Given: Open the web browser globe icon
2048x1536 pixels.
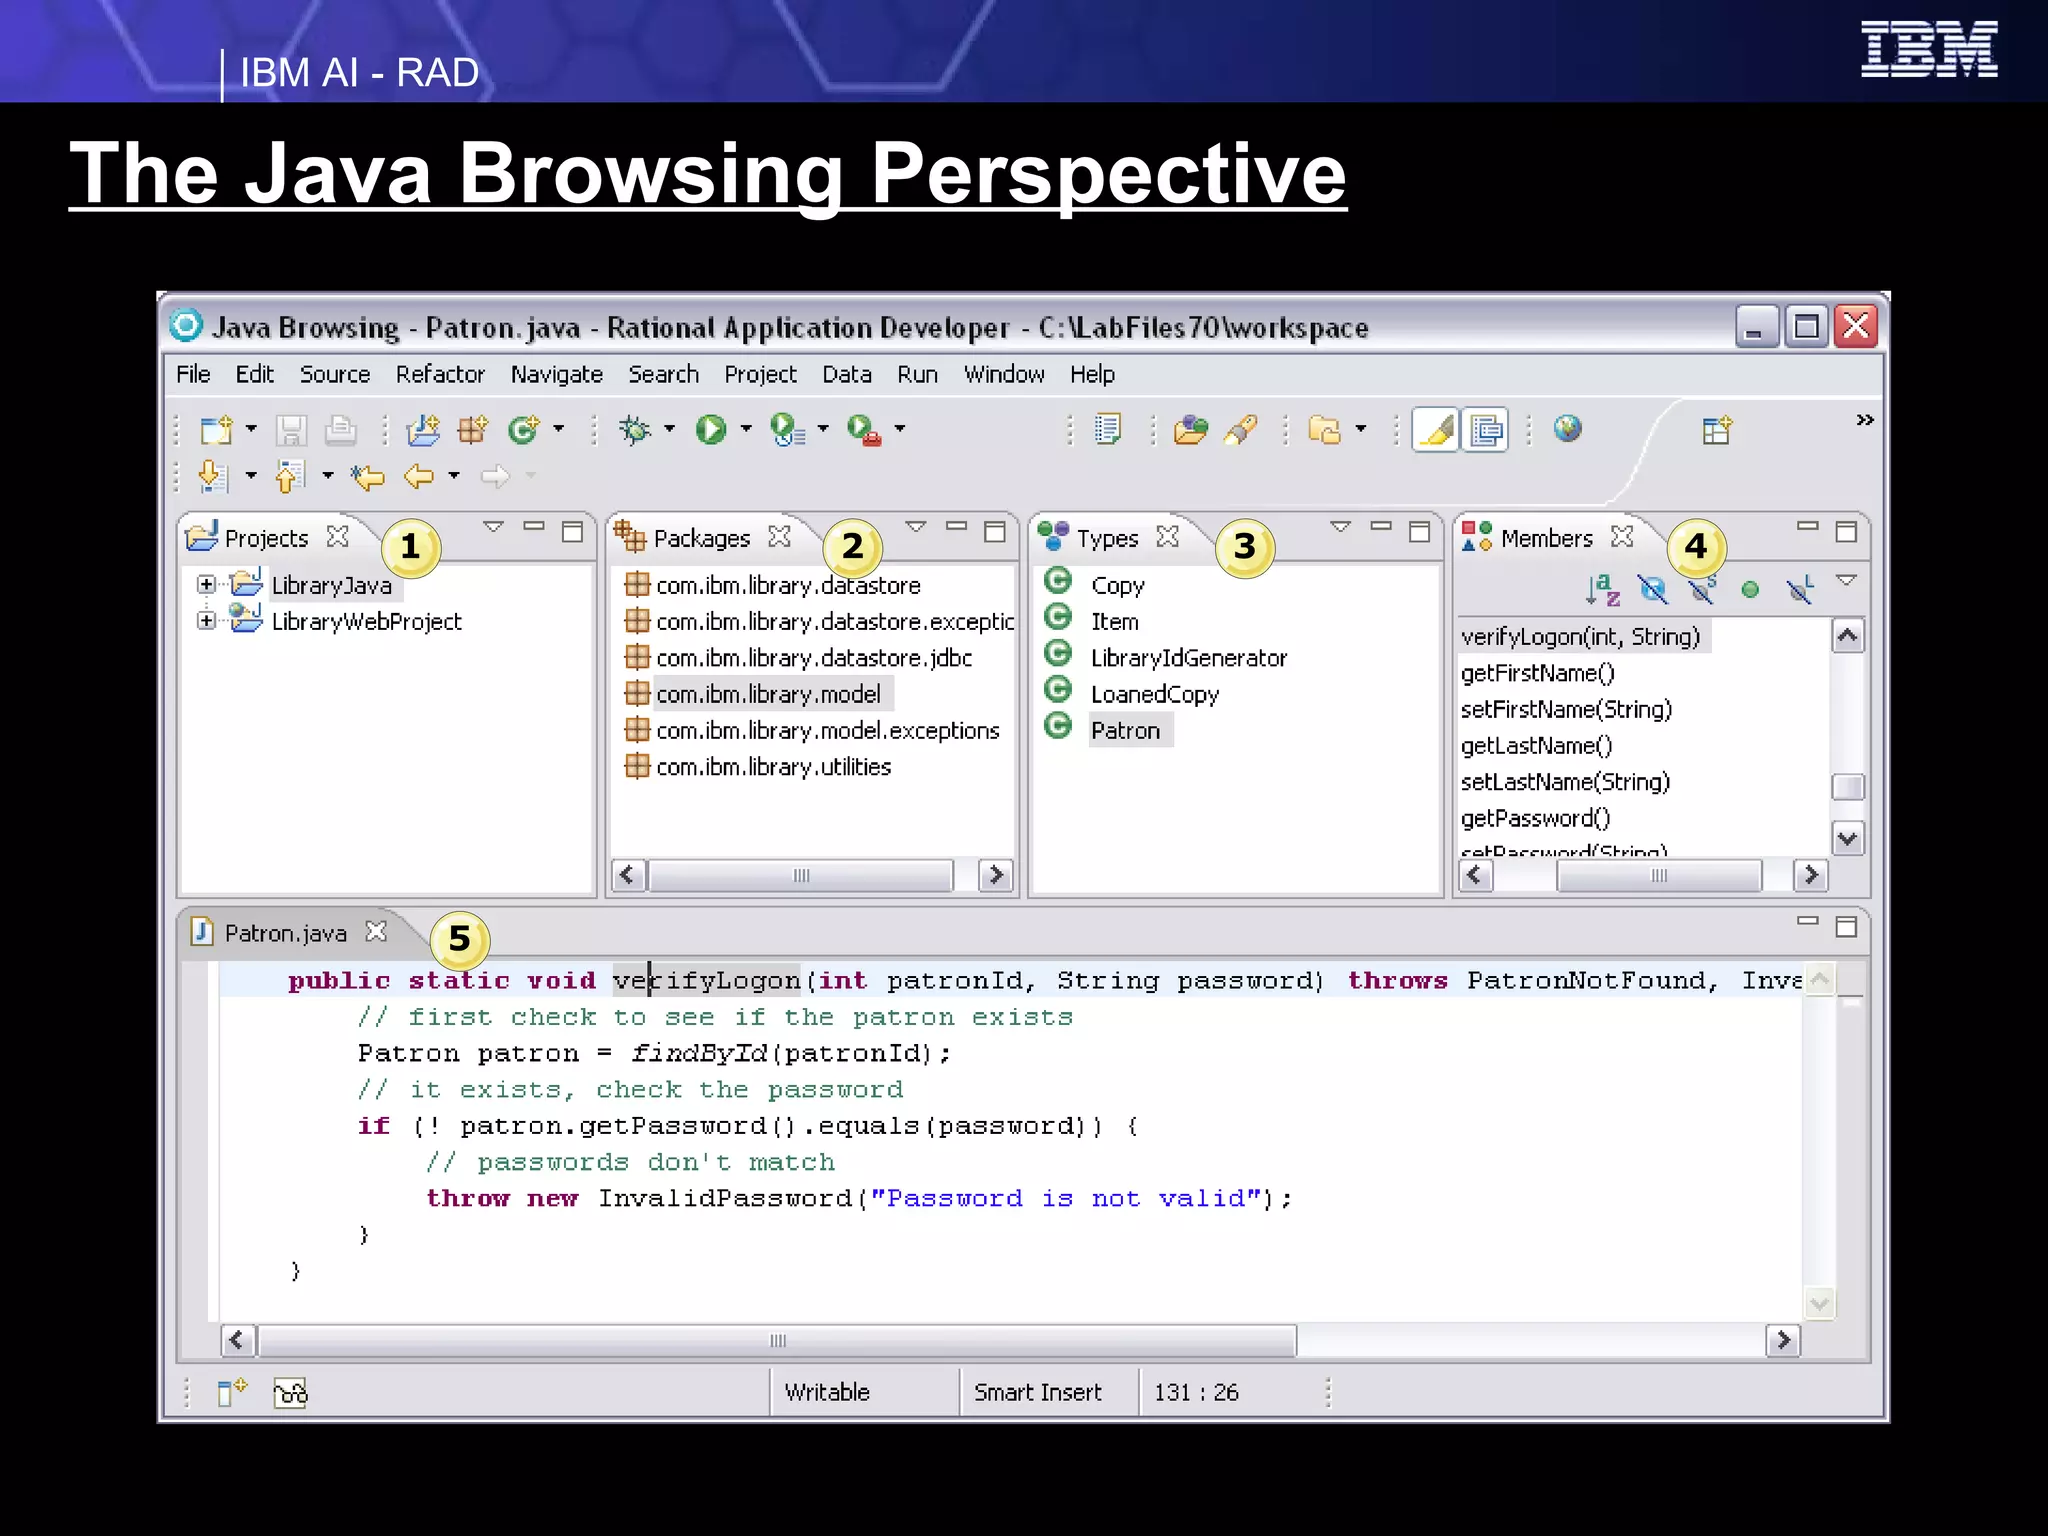Looking at the screenshot, I should [x=1567, y=429].
